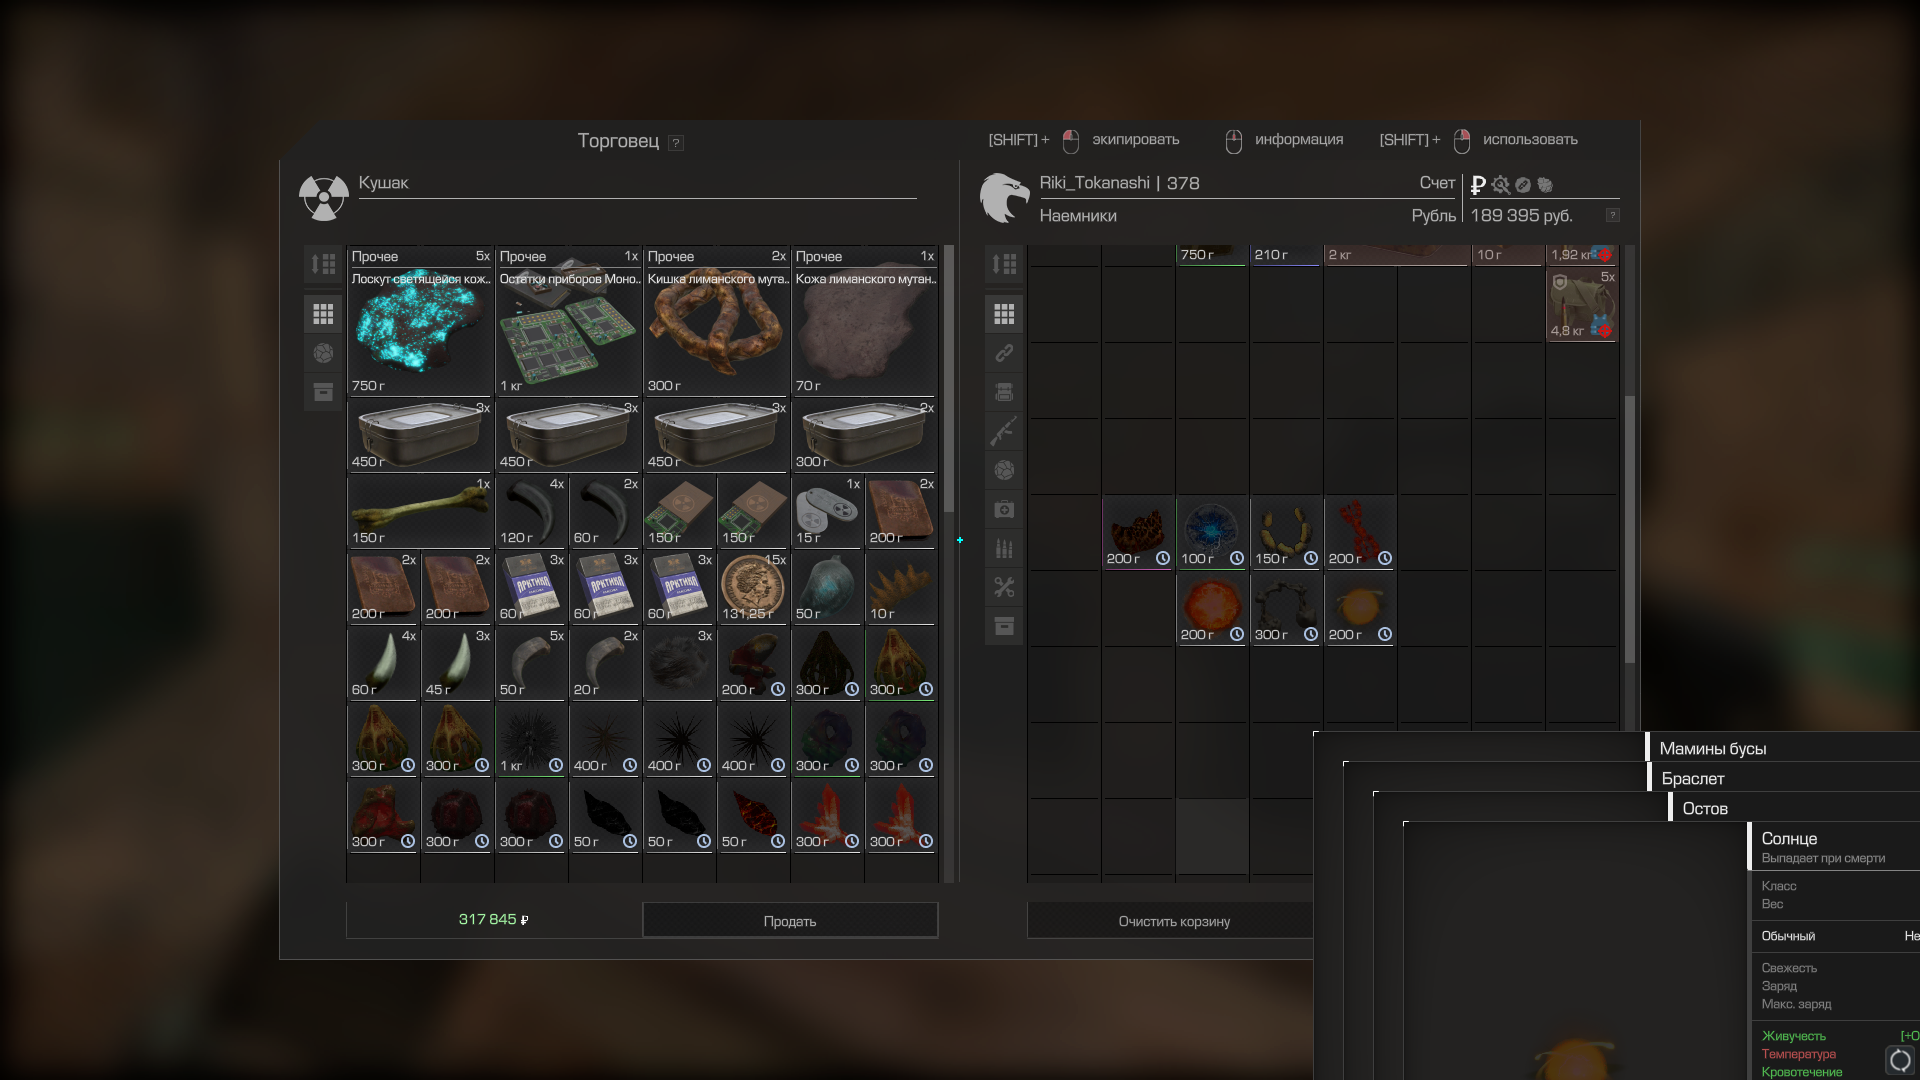Sort the player inventory list
Screen dimensions: 1920x1080
click(x=1004, y=264)
